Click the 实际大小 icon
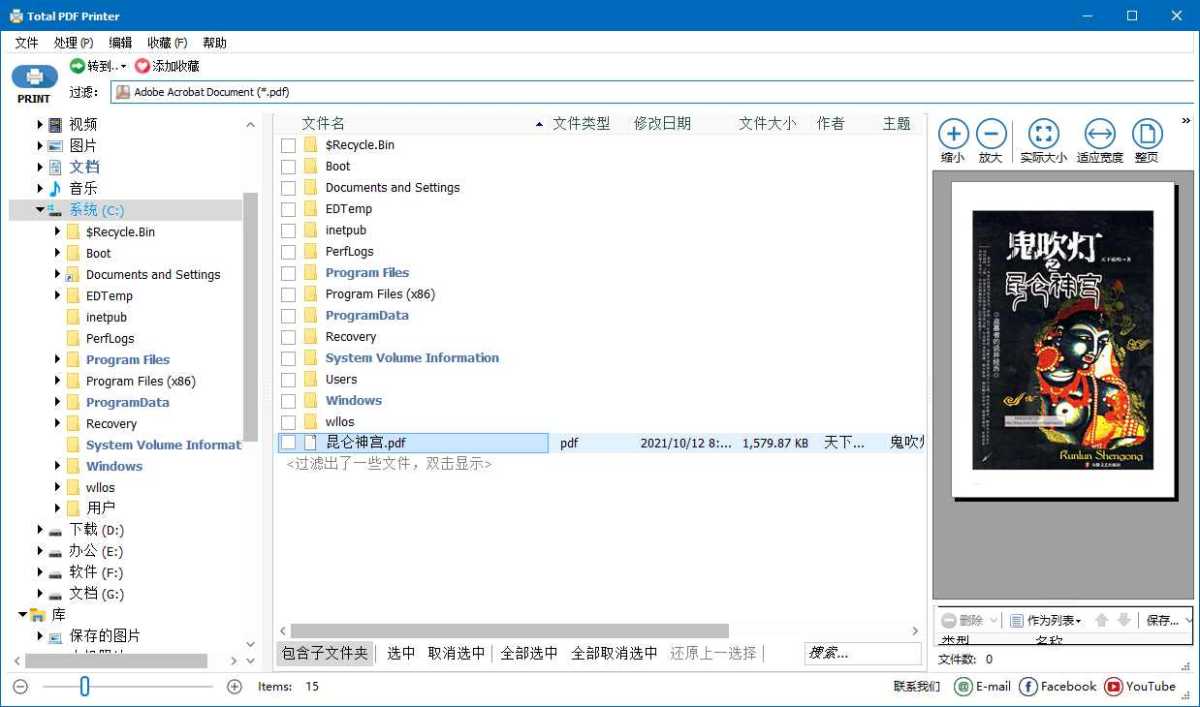Viewport: 1200px width, 707px height. [1043, 133]
